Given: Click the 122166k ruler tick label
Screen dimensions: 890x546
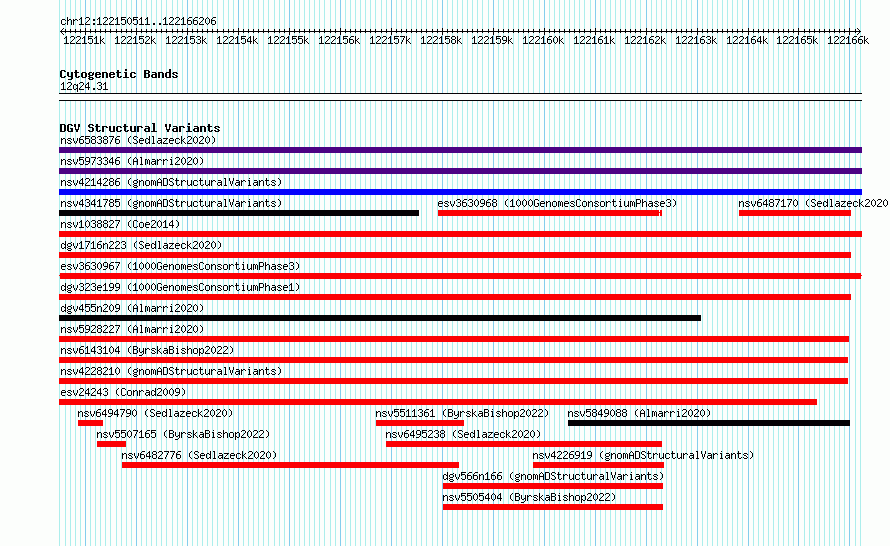Looking at the screenshot, I should click(848, 40).
